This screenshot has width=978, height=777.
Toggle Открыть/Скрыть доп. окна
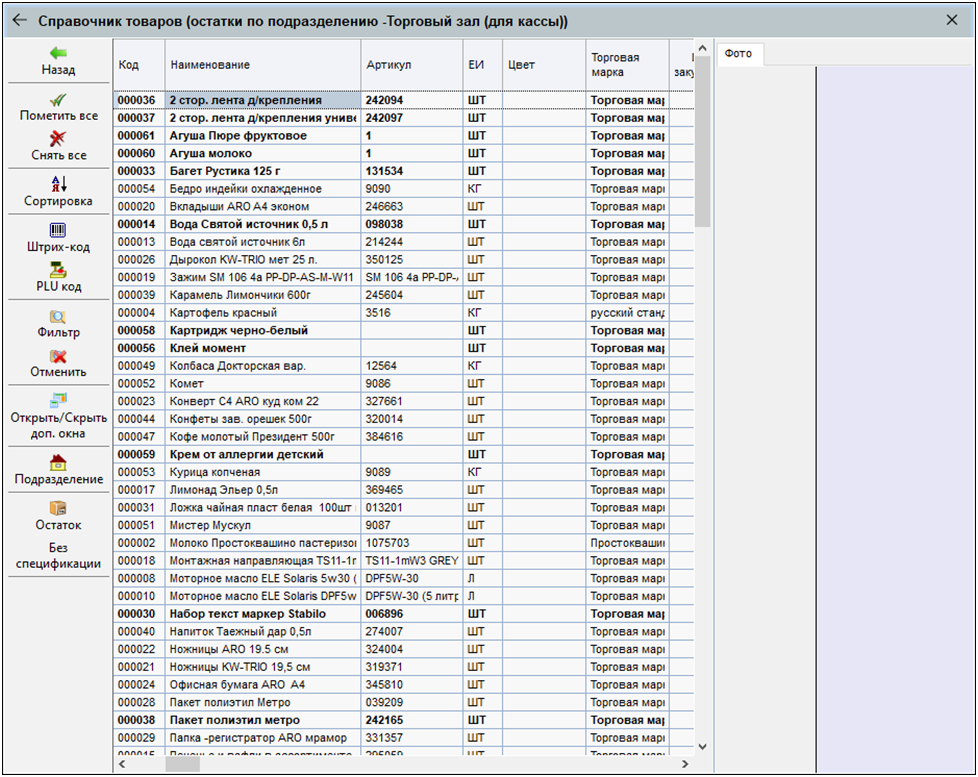coord(58,401)
